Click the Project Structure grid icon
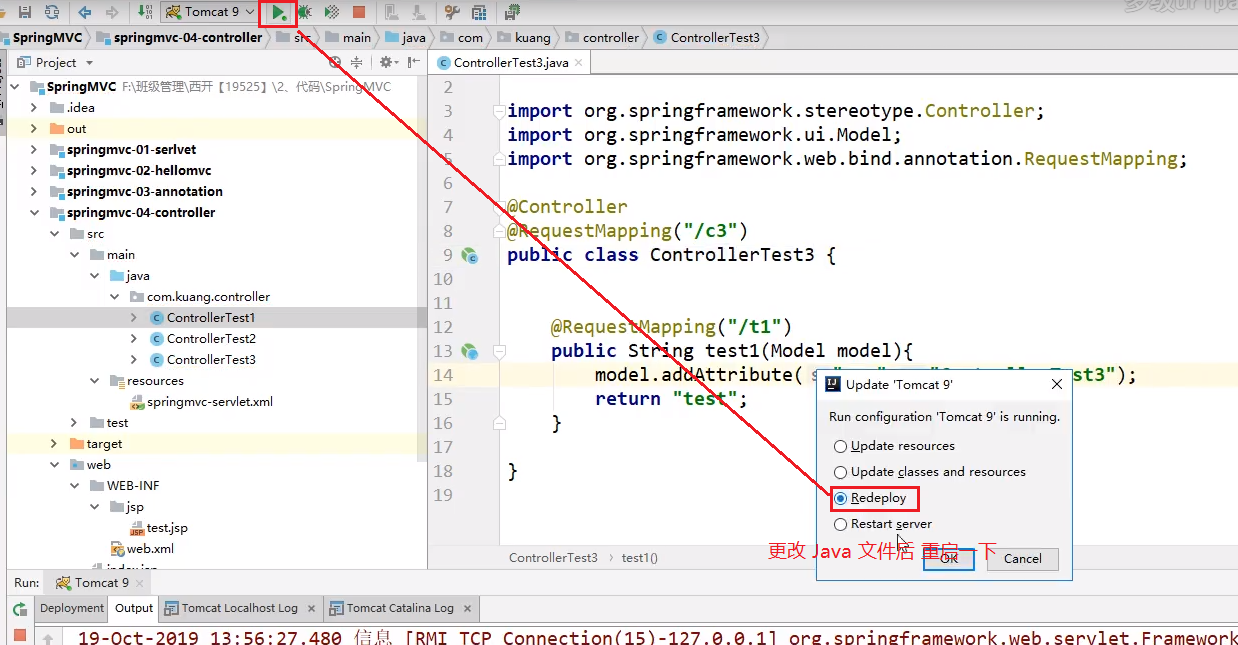The height and width of the screenshot is (645, 1238). [x=479, y=12]
